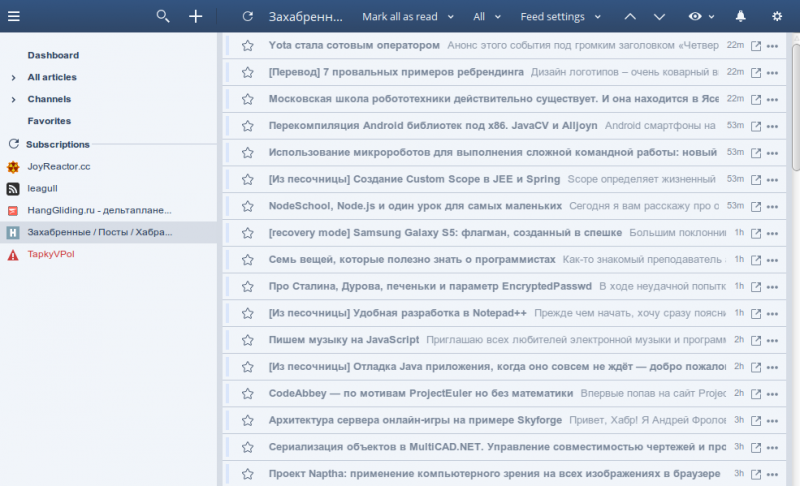Open the JoyReactor.cc subscription
Viewport: 800px width, 486px height.
[x=58, y=166]
